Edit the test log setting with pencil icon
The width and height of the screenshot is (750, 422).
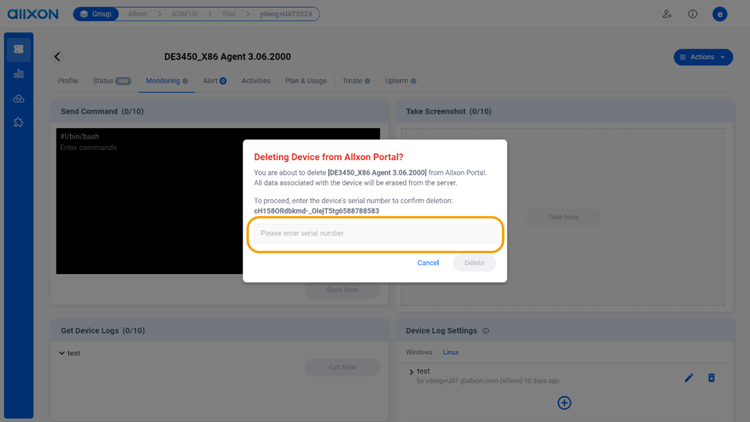[689, 378]
